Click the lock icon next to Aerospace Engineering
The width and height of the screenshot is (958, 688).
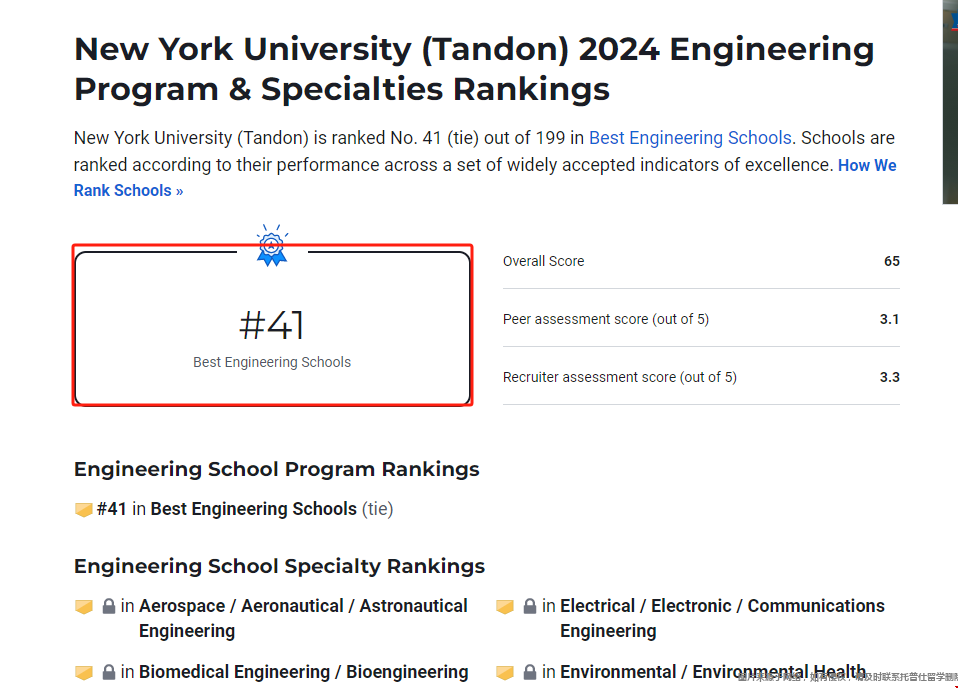(109, 607)
